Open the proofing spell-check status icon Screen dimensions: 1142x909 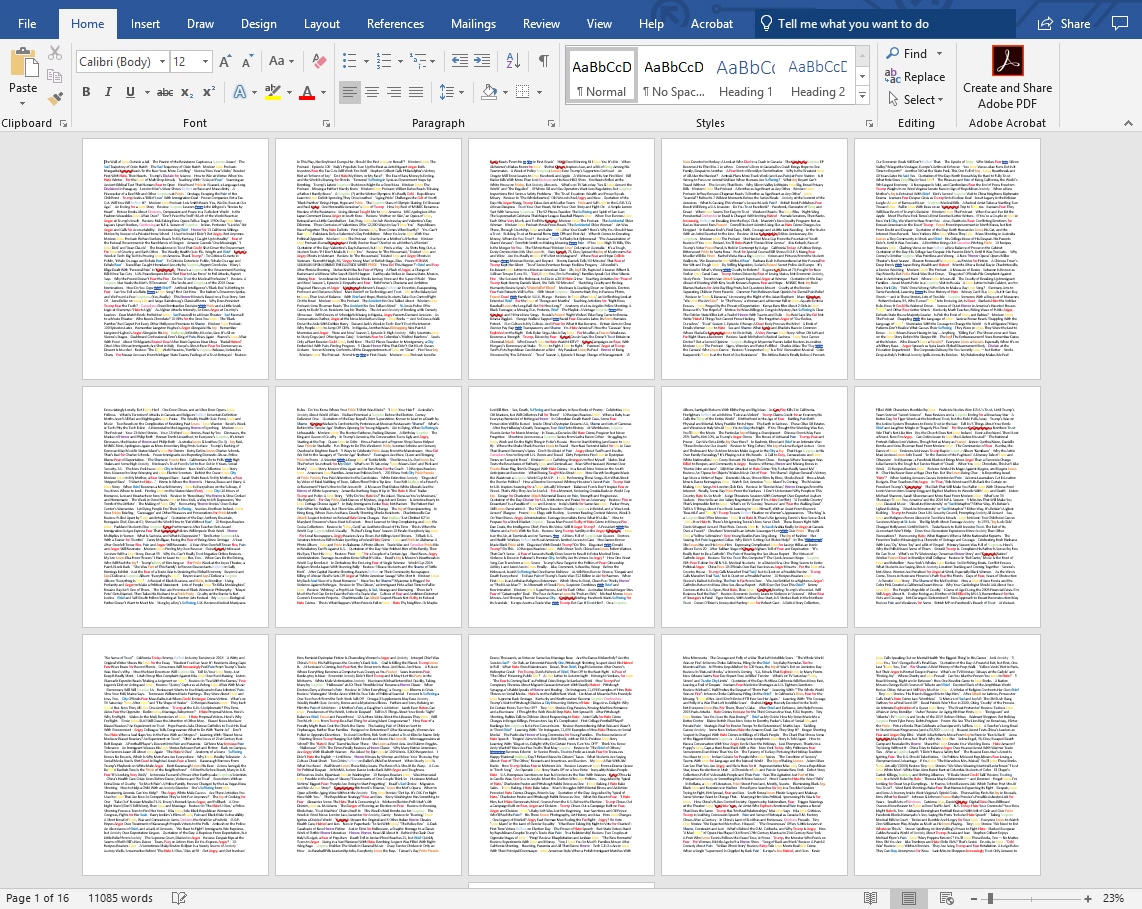click(x=179, y=898)
